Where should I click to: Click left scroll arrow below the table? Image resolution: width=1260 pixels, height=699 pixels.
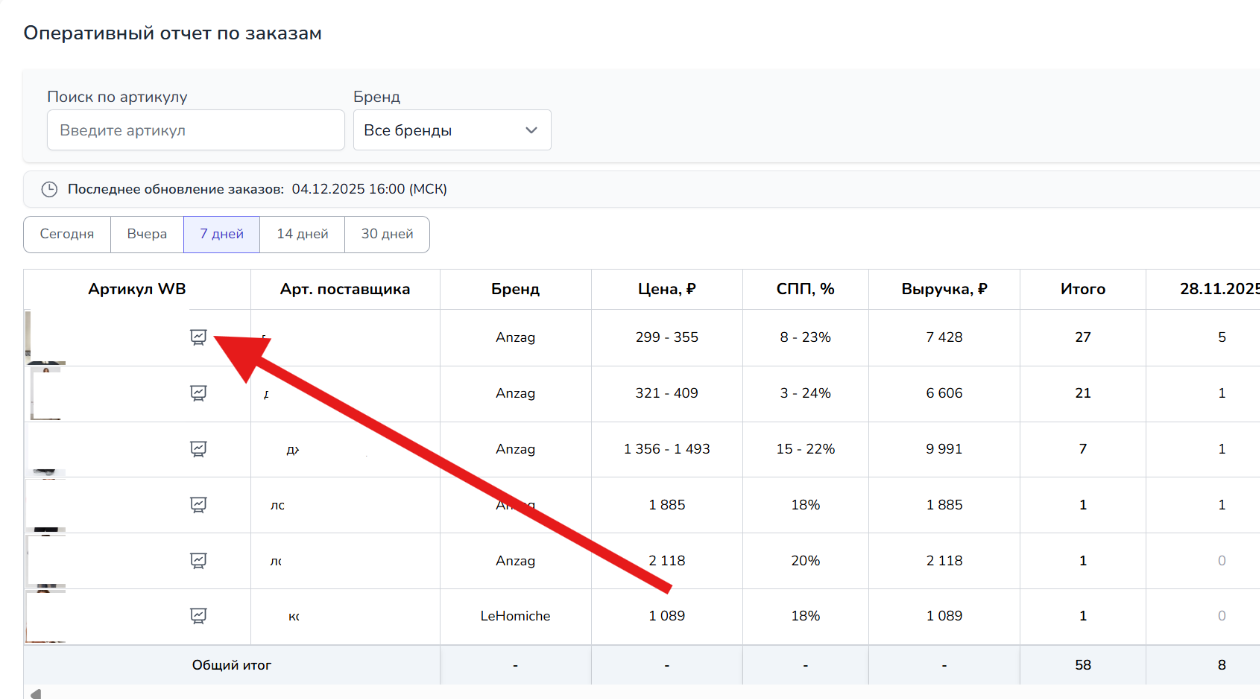[x=35, y=693]
